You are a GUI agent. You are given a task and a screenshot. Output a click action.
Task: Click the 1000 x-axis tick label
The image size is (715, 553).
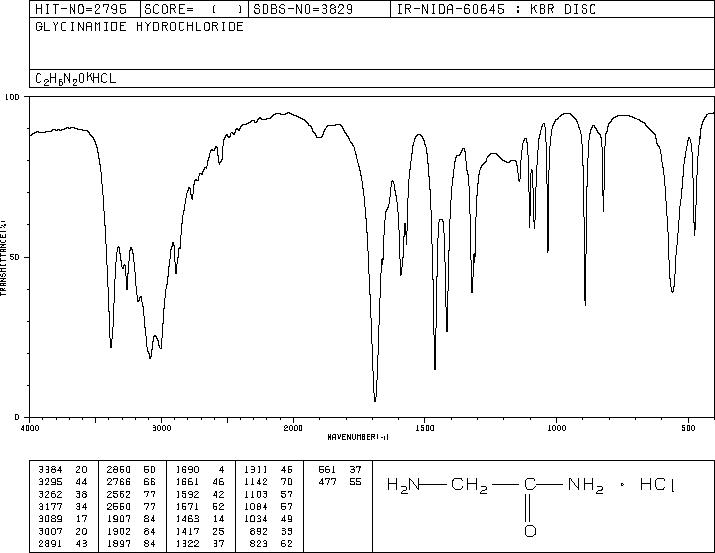pyautogui.click(x=556, y=428)
